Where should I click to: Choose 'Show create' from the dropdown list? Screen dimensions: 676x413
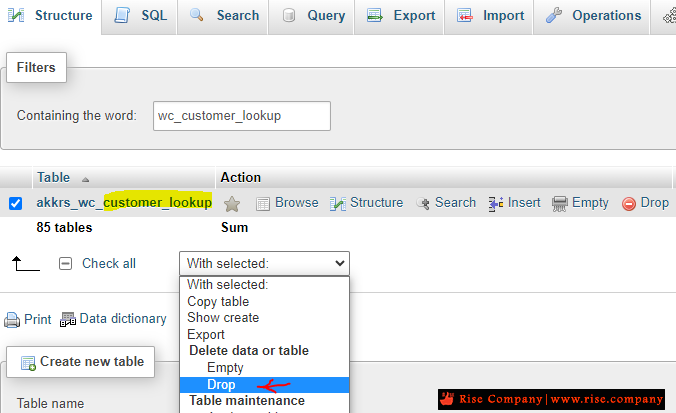coord(264,318)
